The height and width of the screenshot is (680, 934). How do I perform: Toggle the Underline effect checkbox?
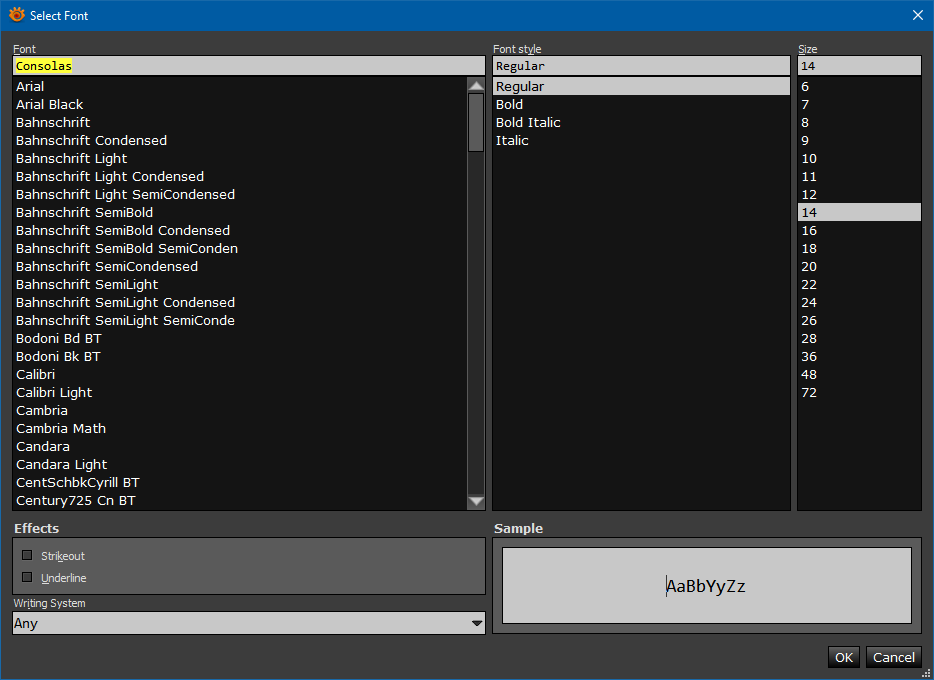tap(27, 577)
